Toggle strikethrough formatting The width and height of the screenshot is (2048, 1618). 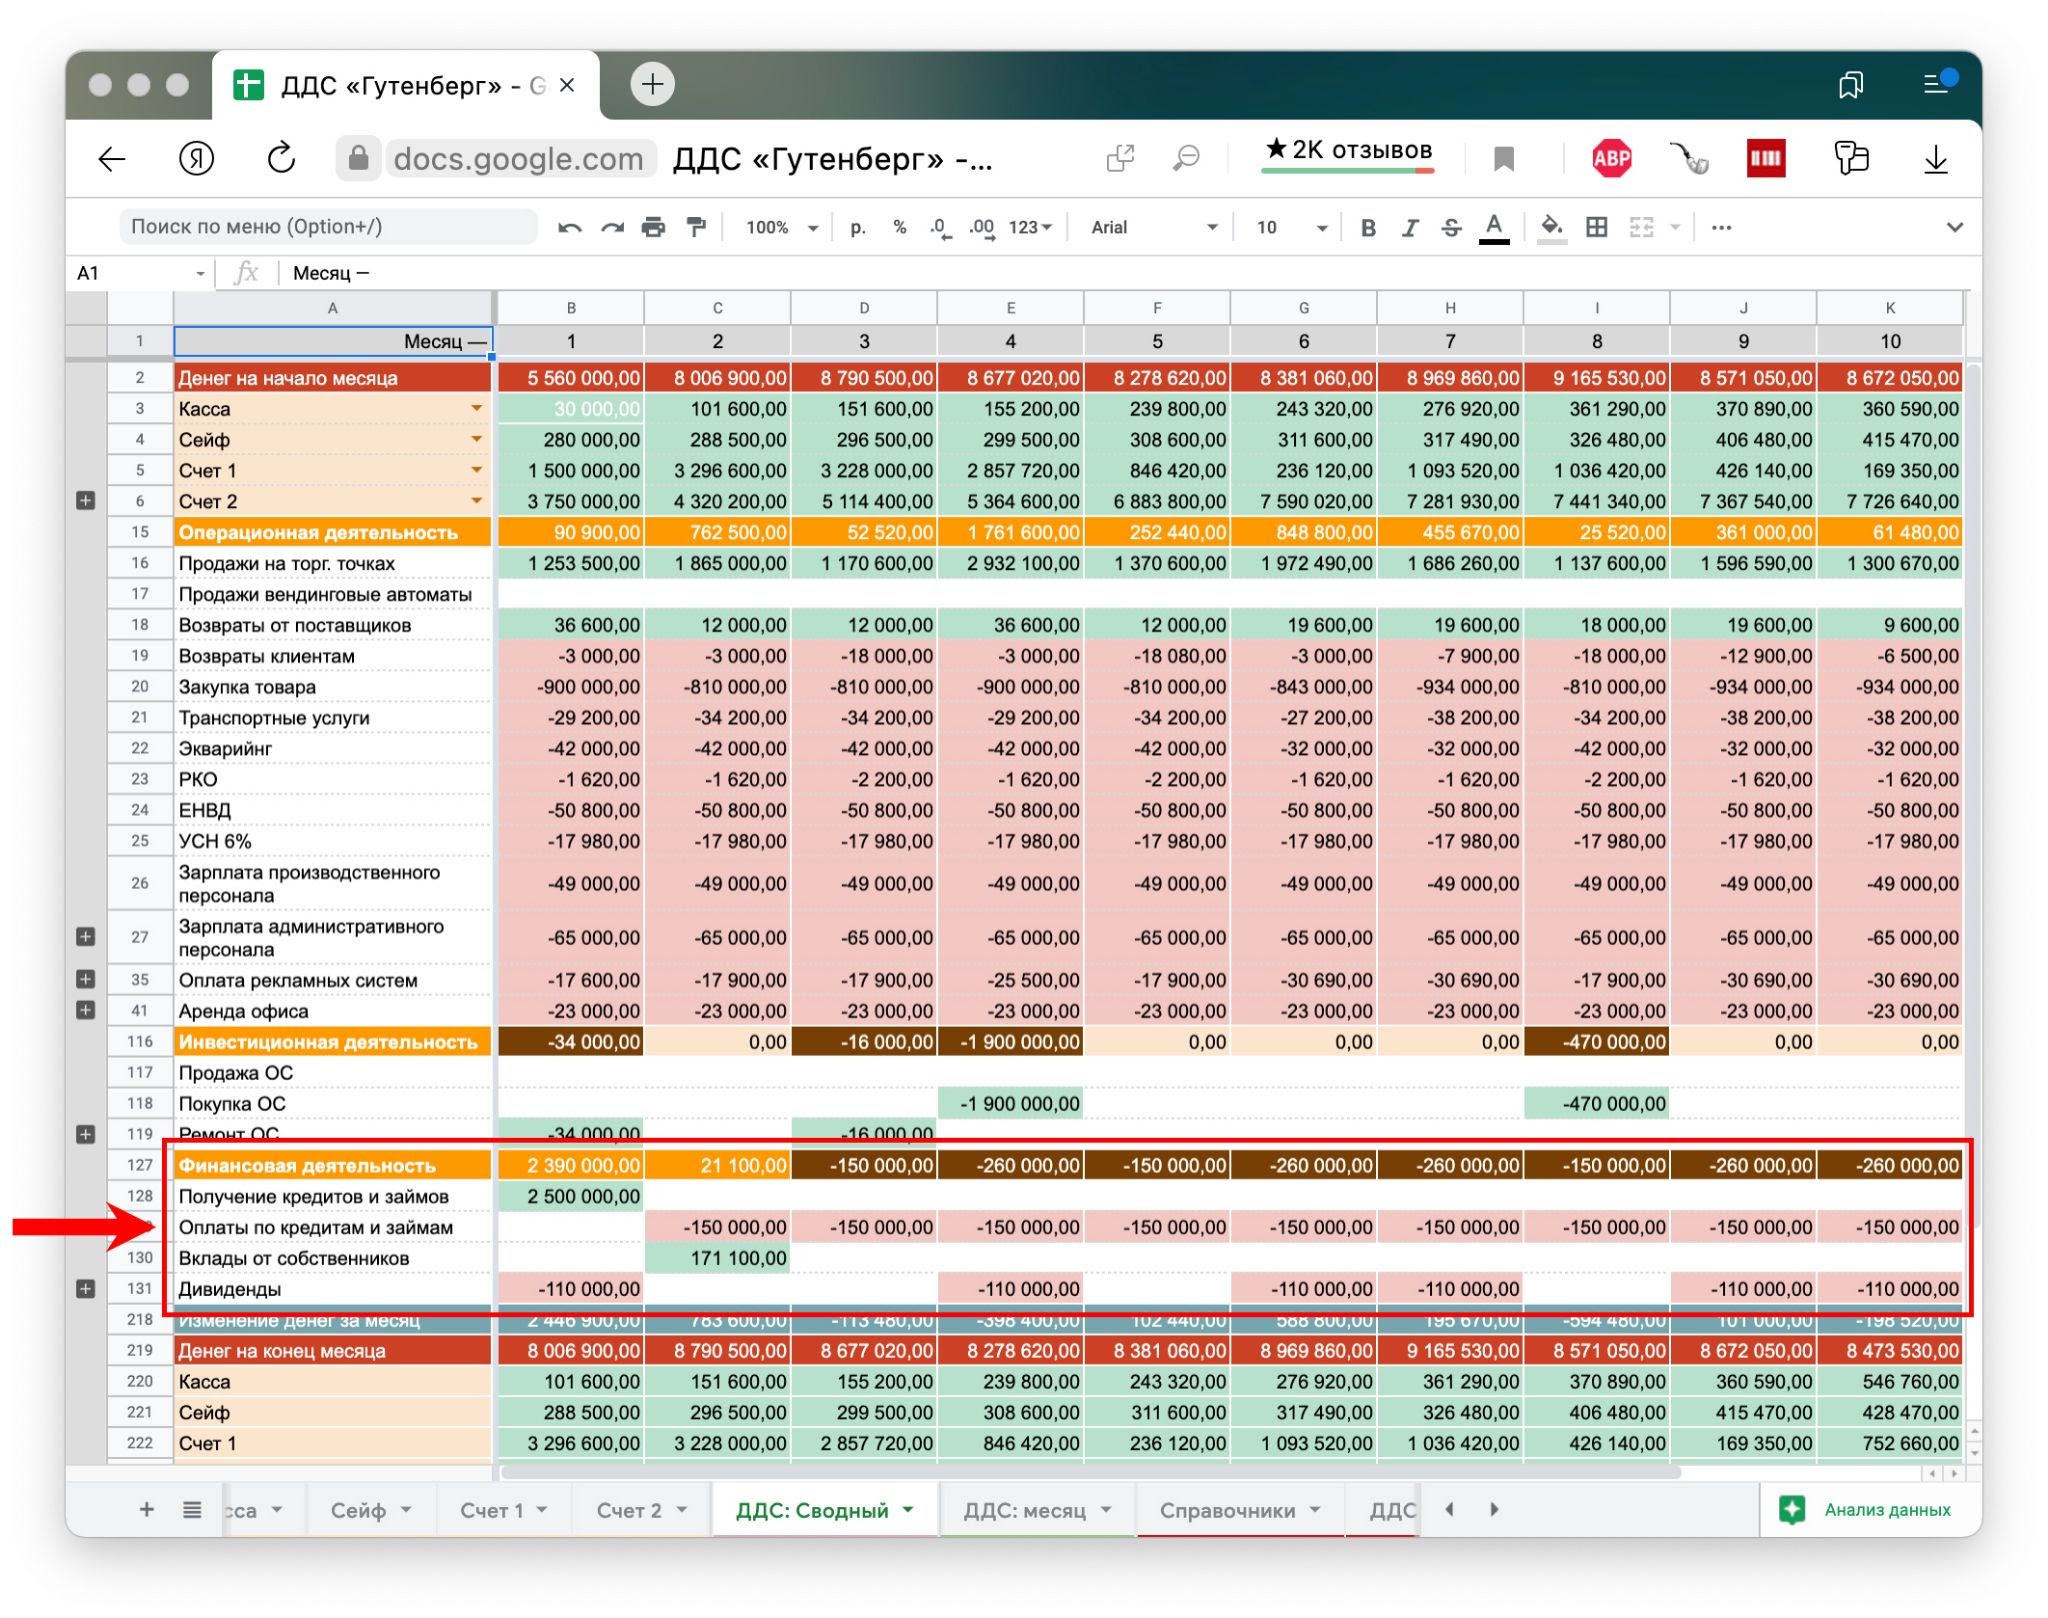click(x=1451, y=228)
